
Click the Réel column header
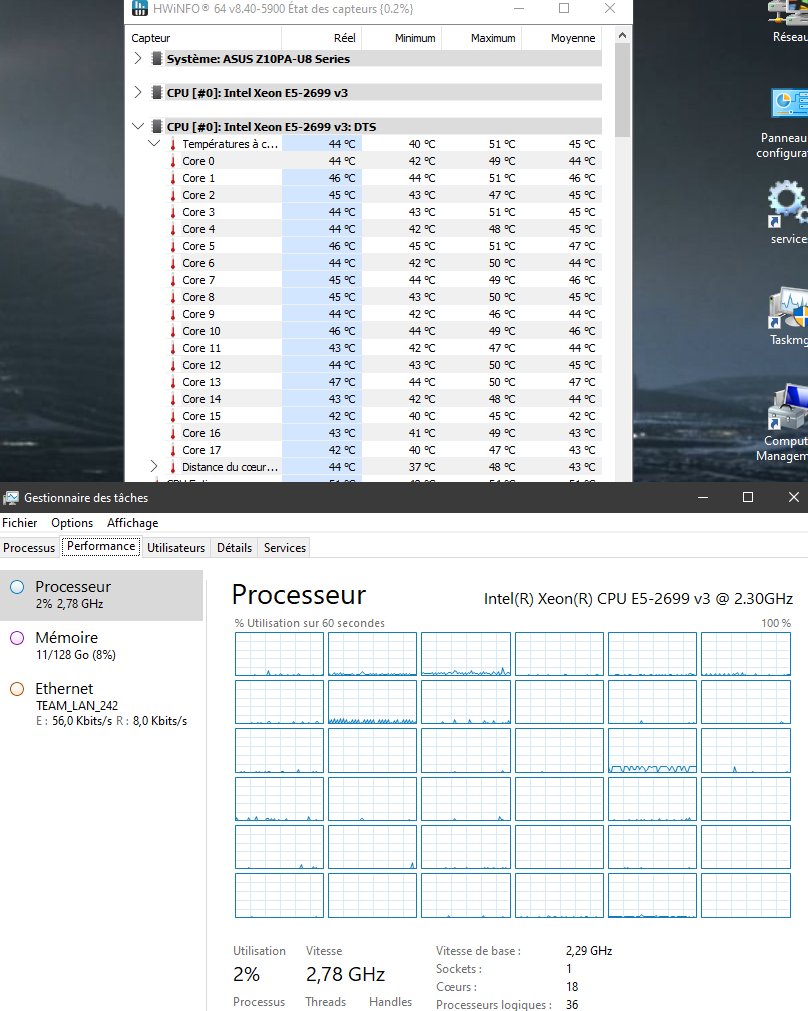point(321,38)
